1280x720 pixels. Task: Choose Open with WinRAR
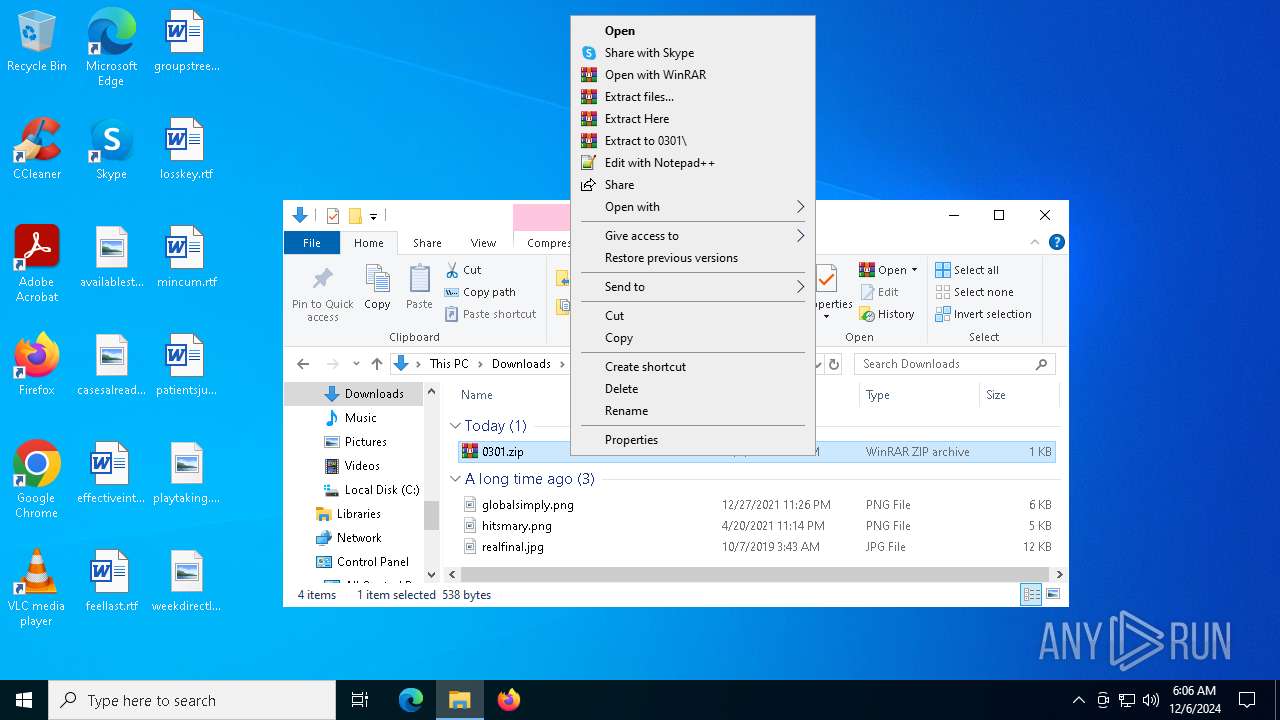point(693,75)
